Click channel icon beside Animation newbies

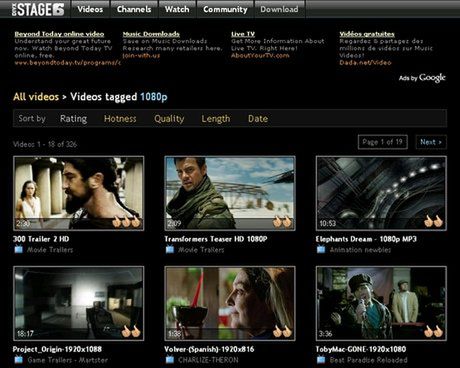click(321, 249)
